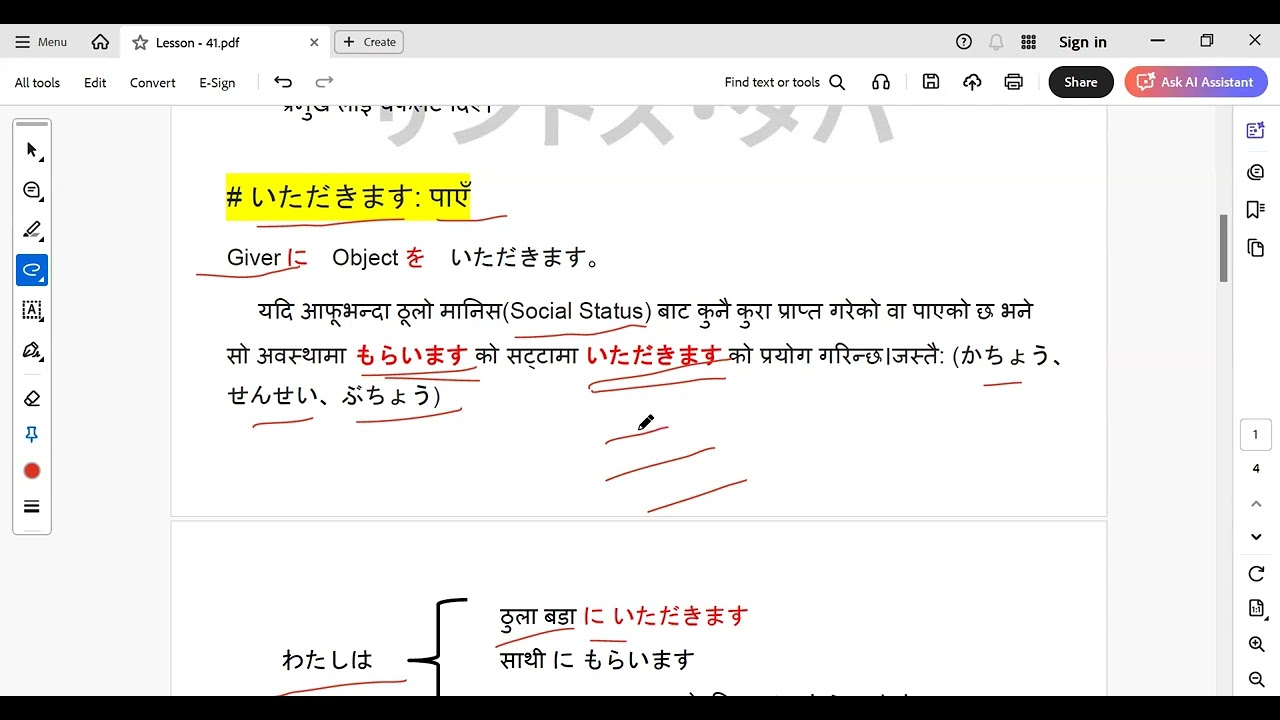The width and height of the screenshot is (1280, 720).
Task: Redo the last action
Action: 324,82
